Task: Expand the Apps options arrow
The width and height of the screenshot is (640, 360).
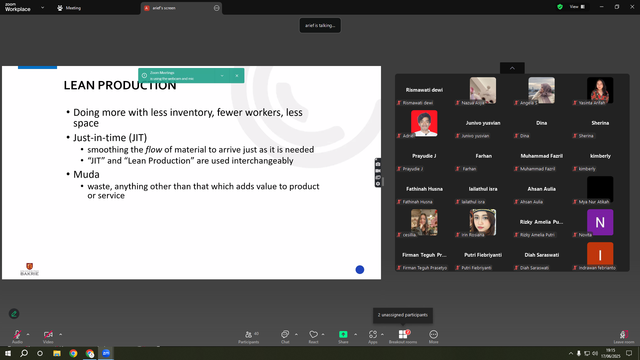Action: 382,335
